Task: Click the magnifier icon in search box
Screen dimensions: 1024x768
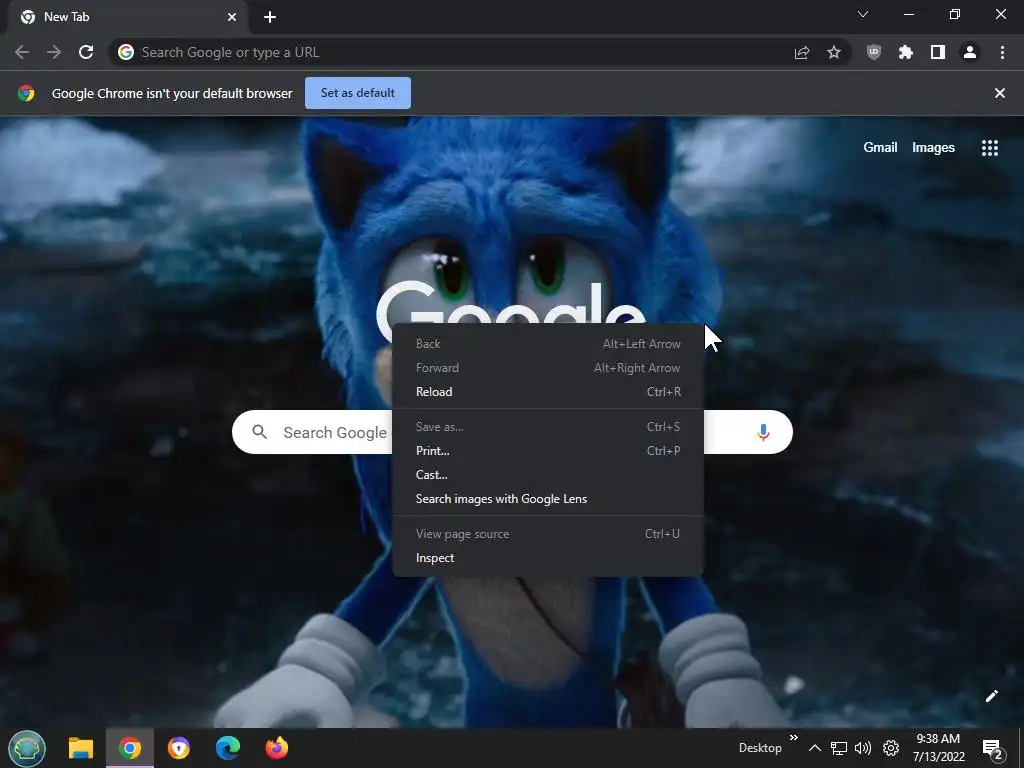Action: (x=259, y=432)
